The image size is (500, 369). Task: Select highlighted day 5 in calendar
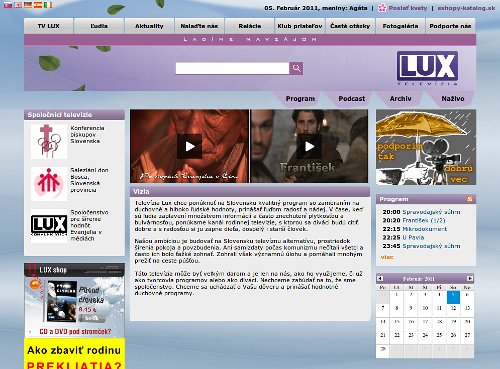click(453, 297)
